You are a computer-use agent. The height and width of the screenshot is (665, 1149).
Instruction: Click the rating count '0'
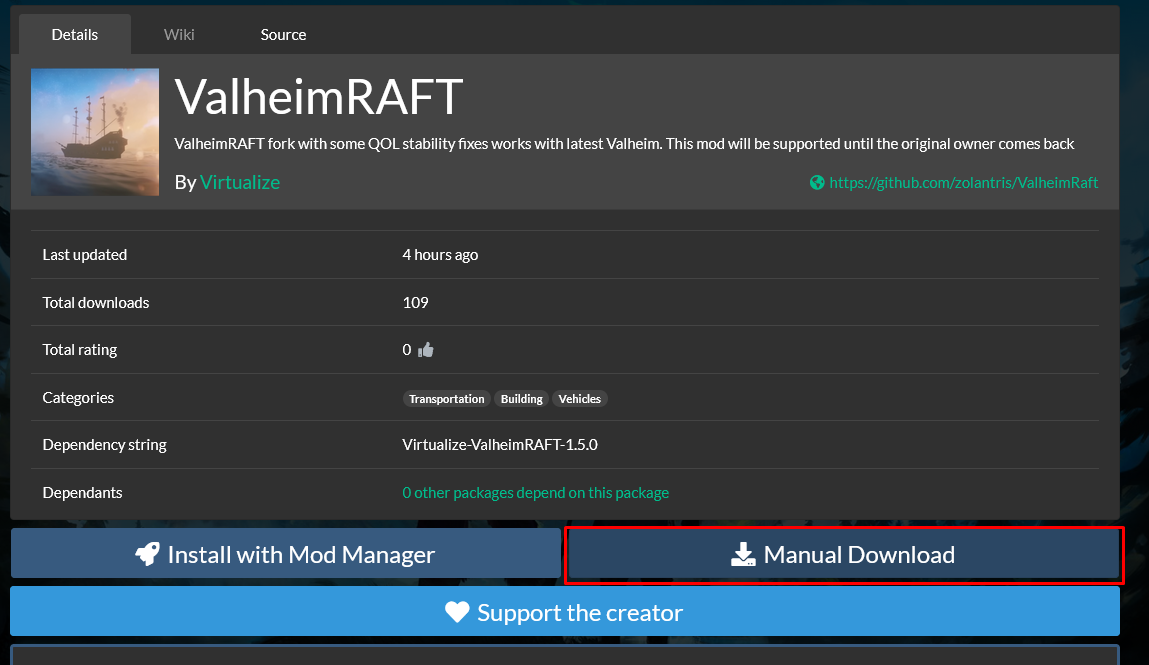click(407, 350)
